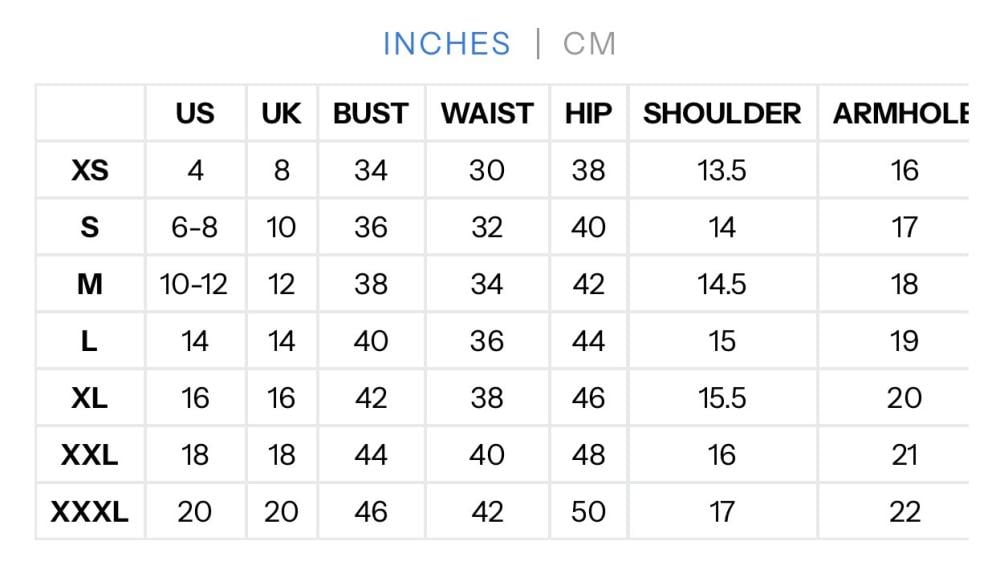Viewport: 1000px width, 561px height.
Task: Click the XXXL size row label
Action: pyautogui.click(x=90, y=512)
